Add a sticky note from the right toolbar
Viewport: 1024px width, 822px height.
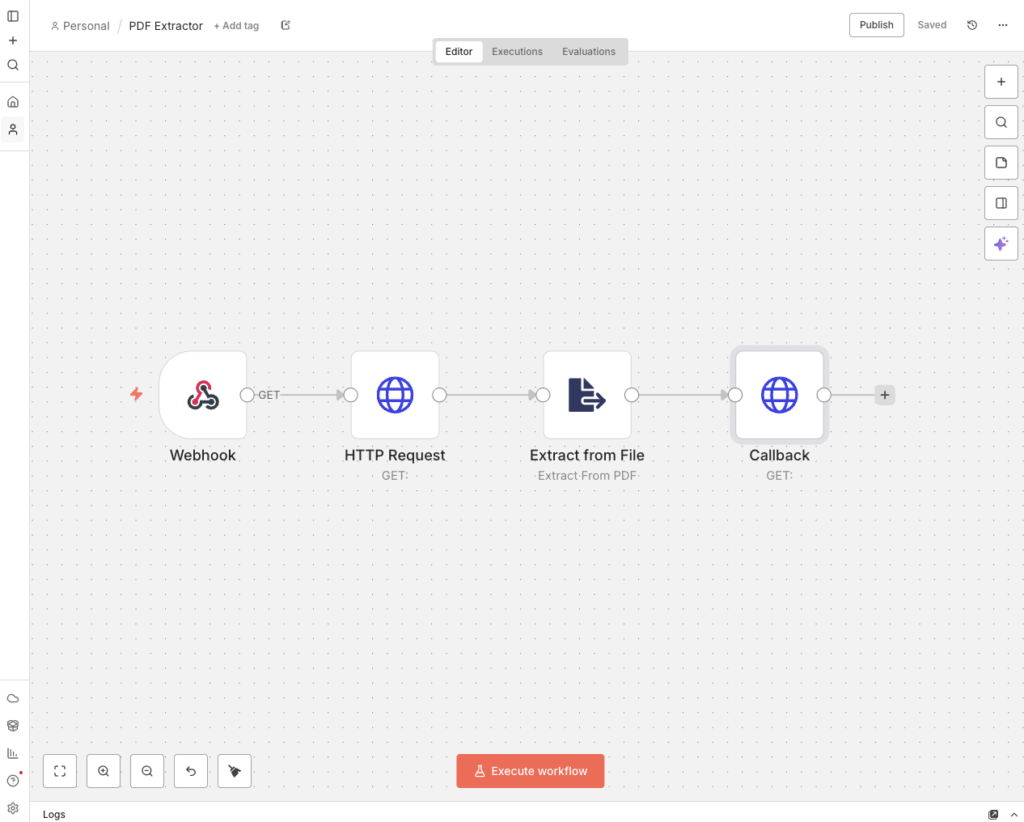click(x=1001, y=162)
